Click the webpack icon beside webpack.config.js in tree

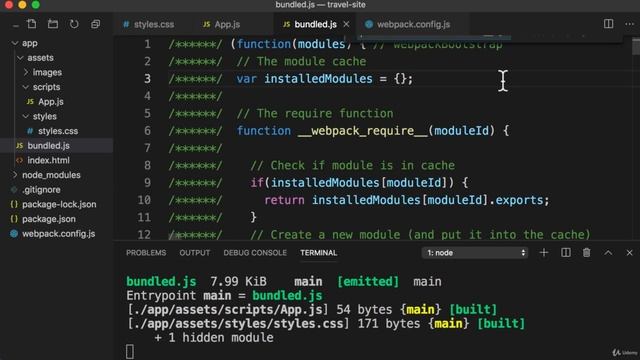pos(14,234)
